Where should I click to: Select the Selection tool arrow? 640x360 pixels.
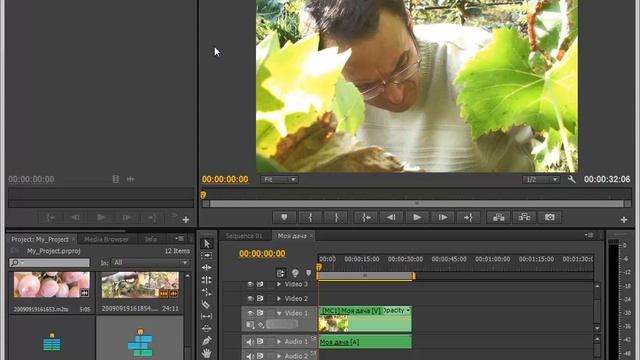(207, 244)
